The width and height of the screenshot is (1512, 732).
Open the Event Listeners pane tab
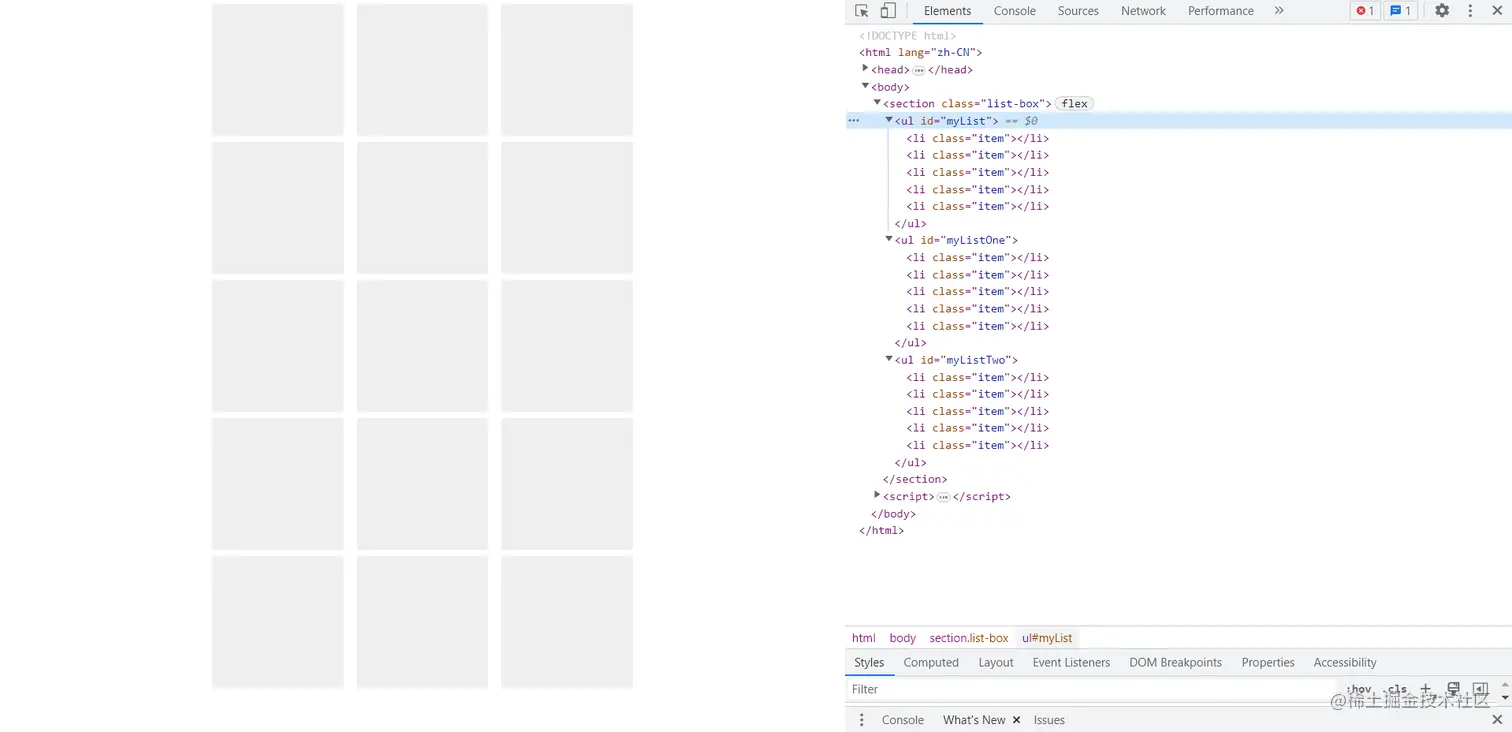tap(1071, 663)
